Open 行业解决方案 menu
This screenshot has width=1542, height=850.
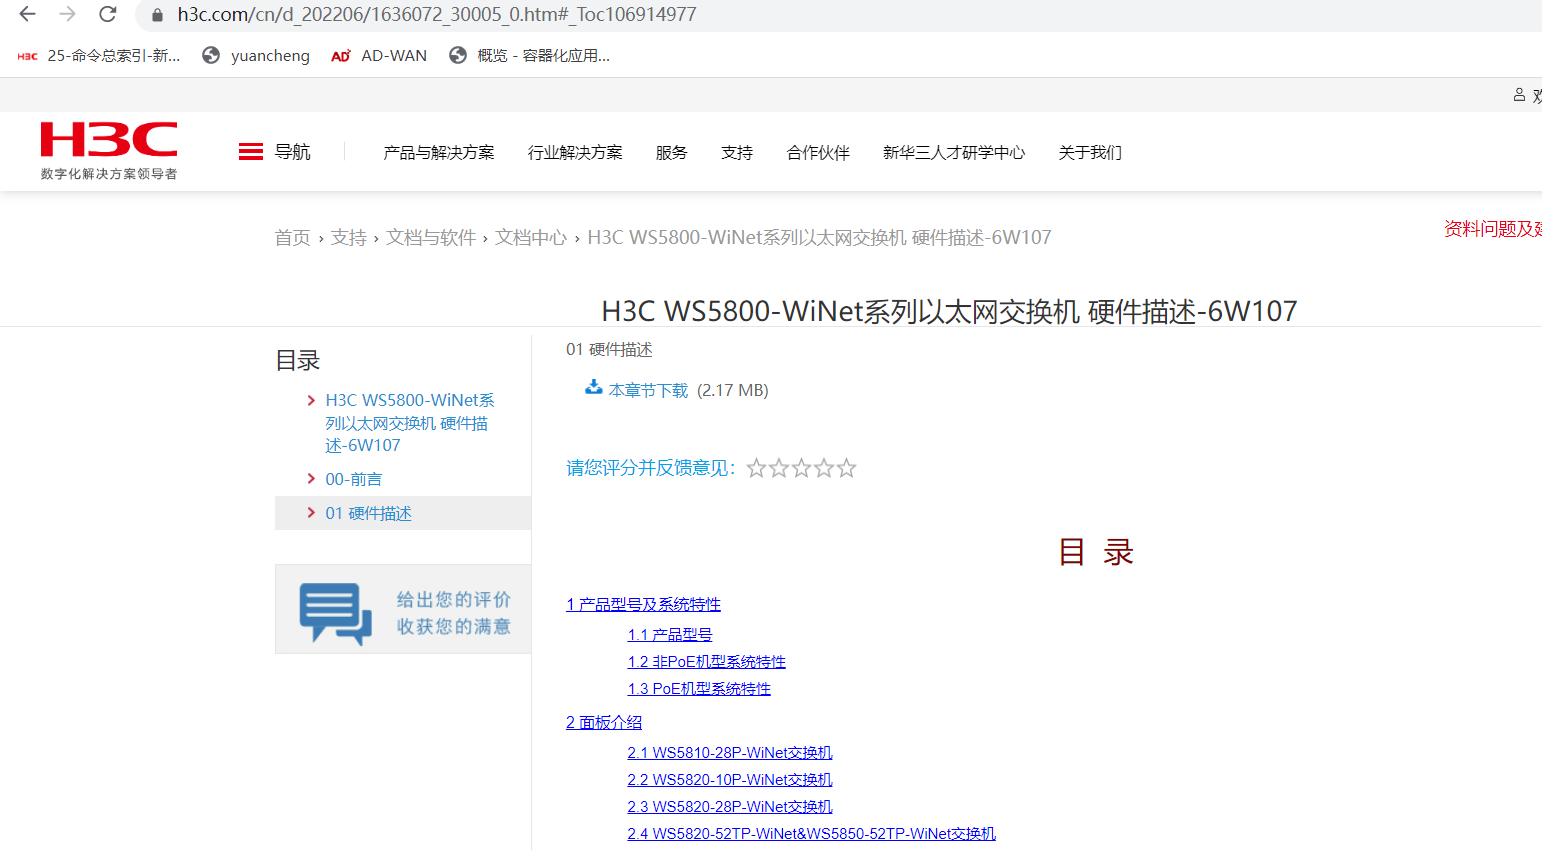[x=575, y=153]
